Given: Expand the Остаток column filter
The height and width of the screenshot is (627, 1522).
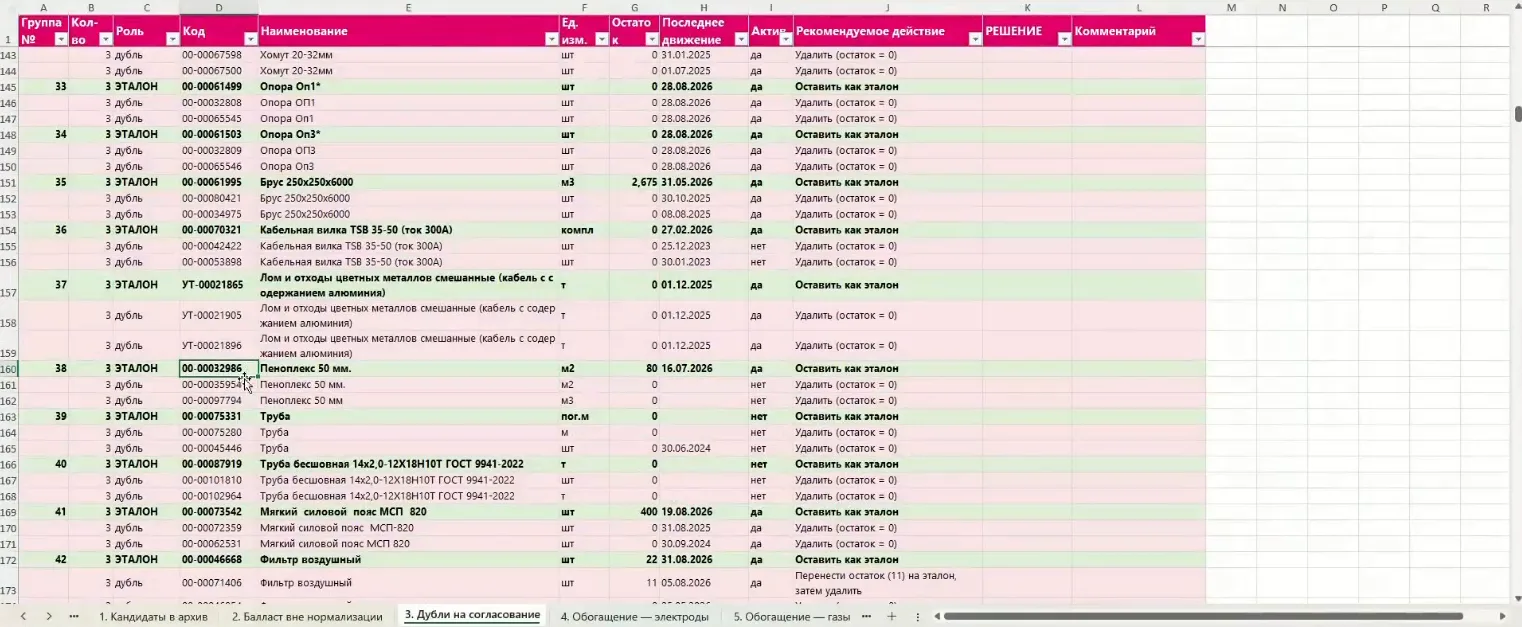Looking at the screenshot, I should coord(652,39).
